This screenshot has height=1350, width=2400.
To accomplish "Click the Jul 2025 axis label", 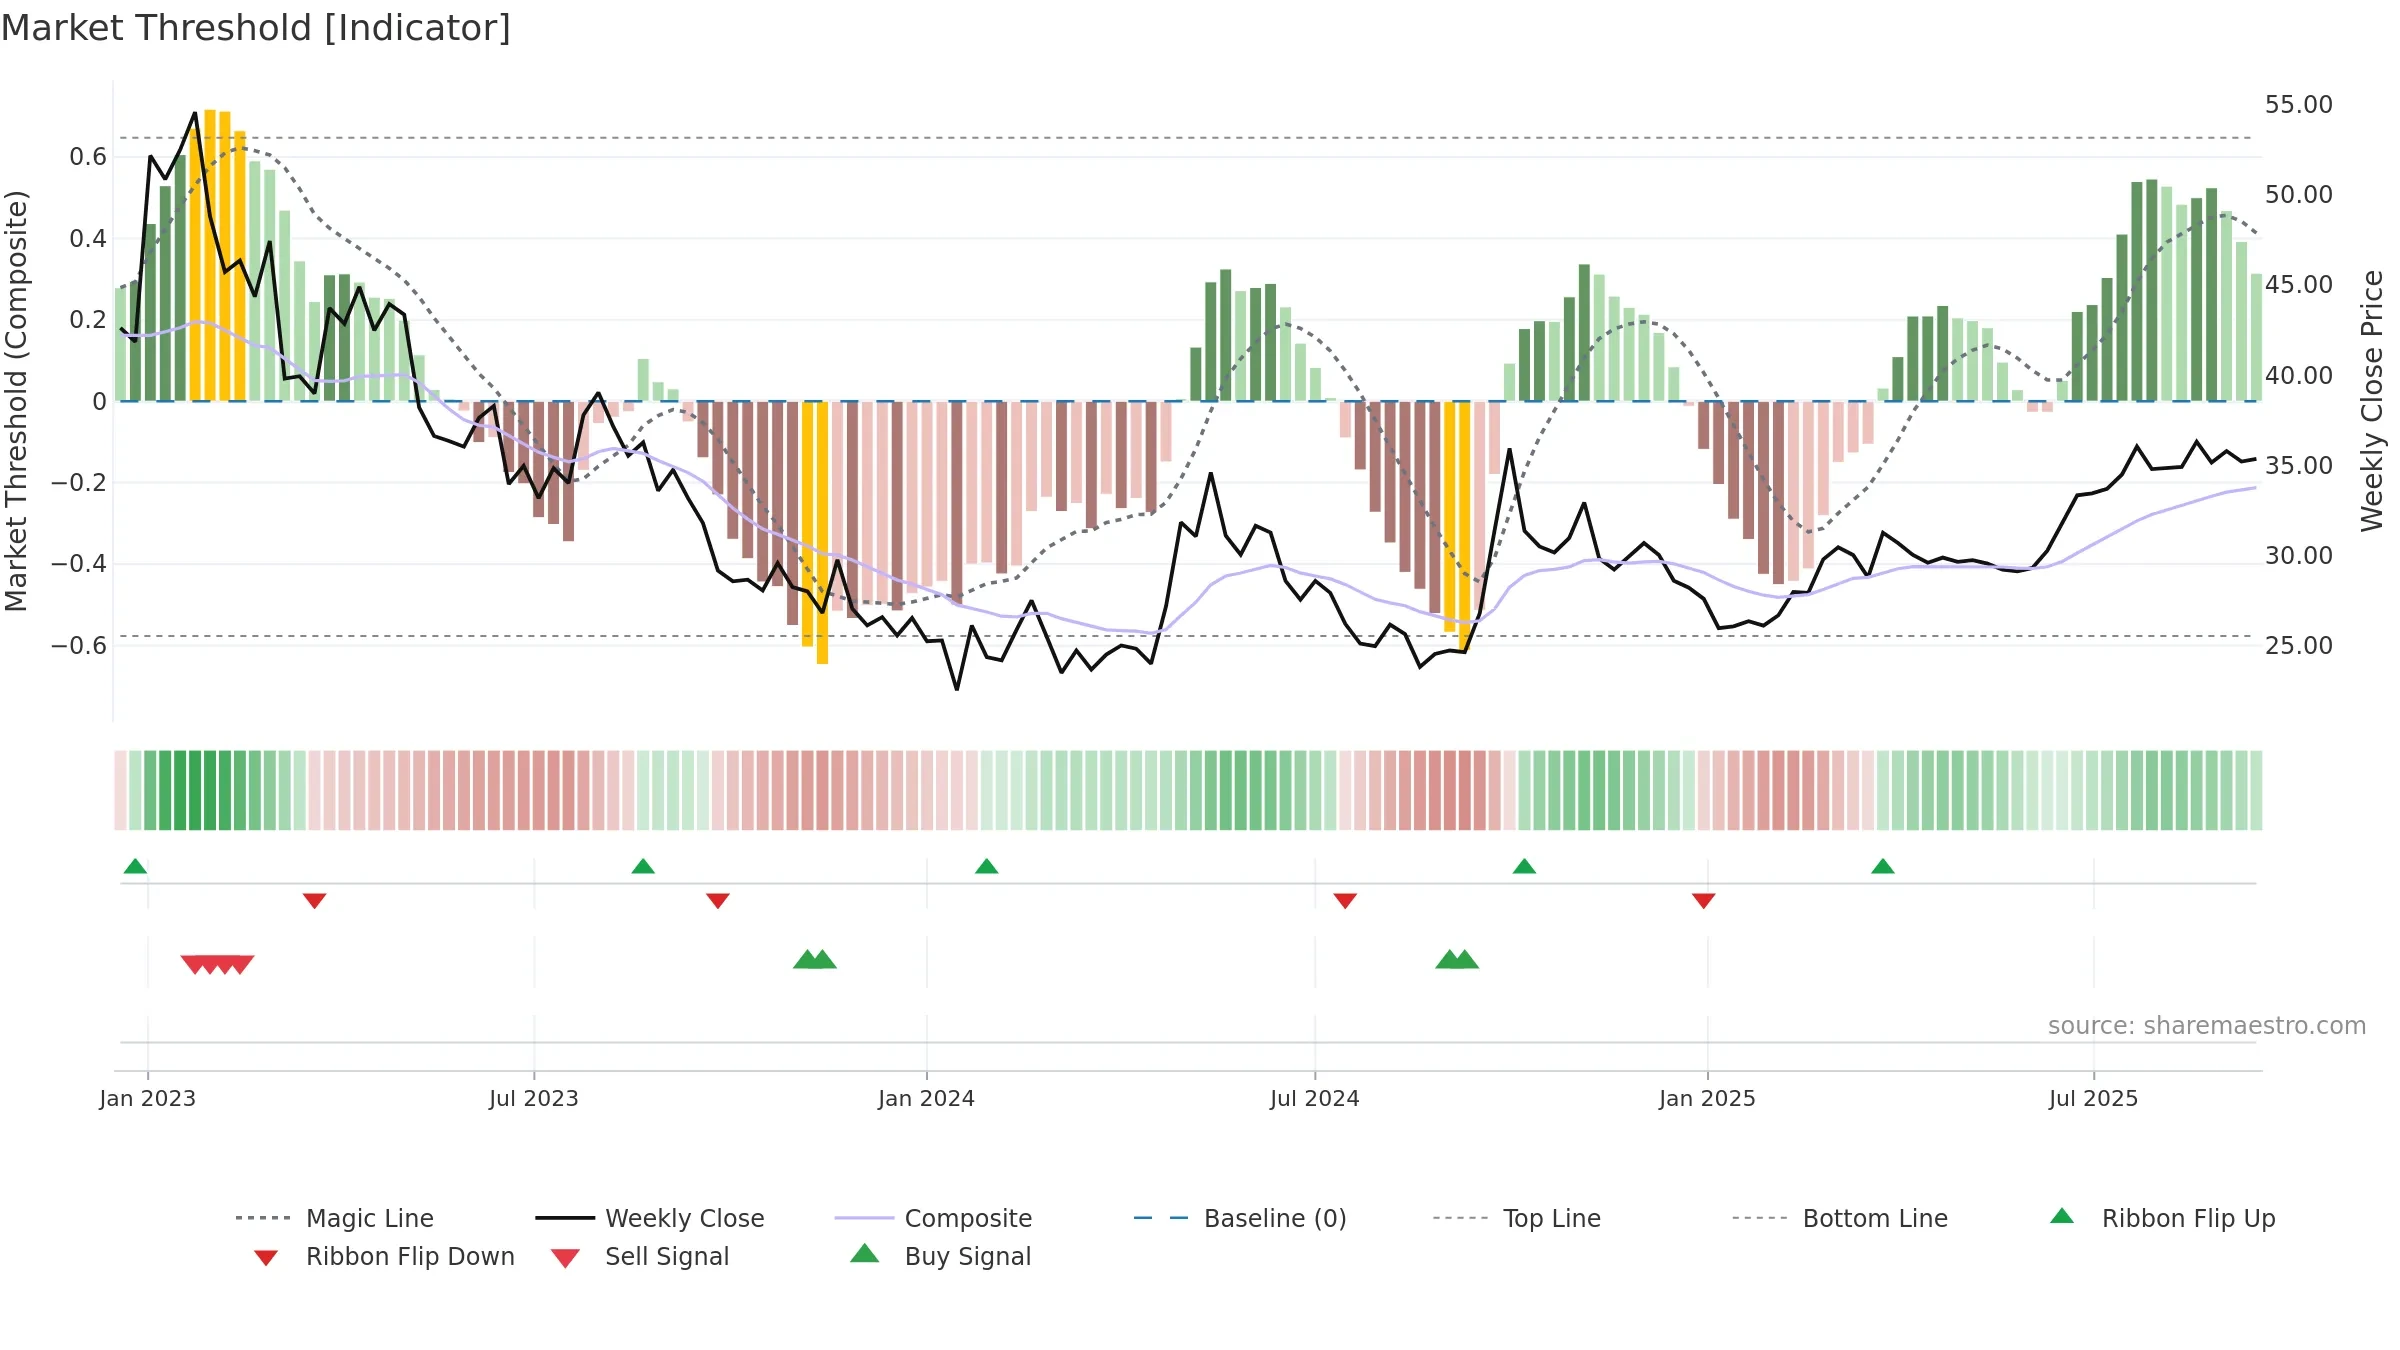I will point(2093,1098).
